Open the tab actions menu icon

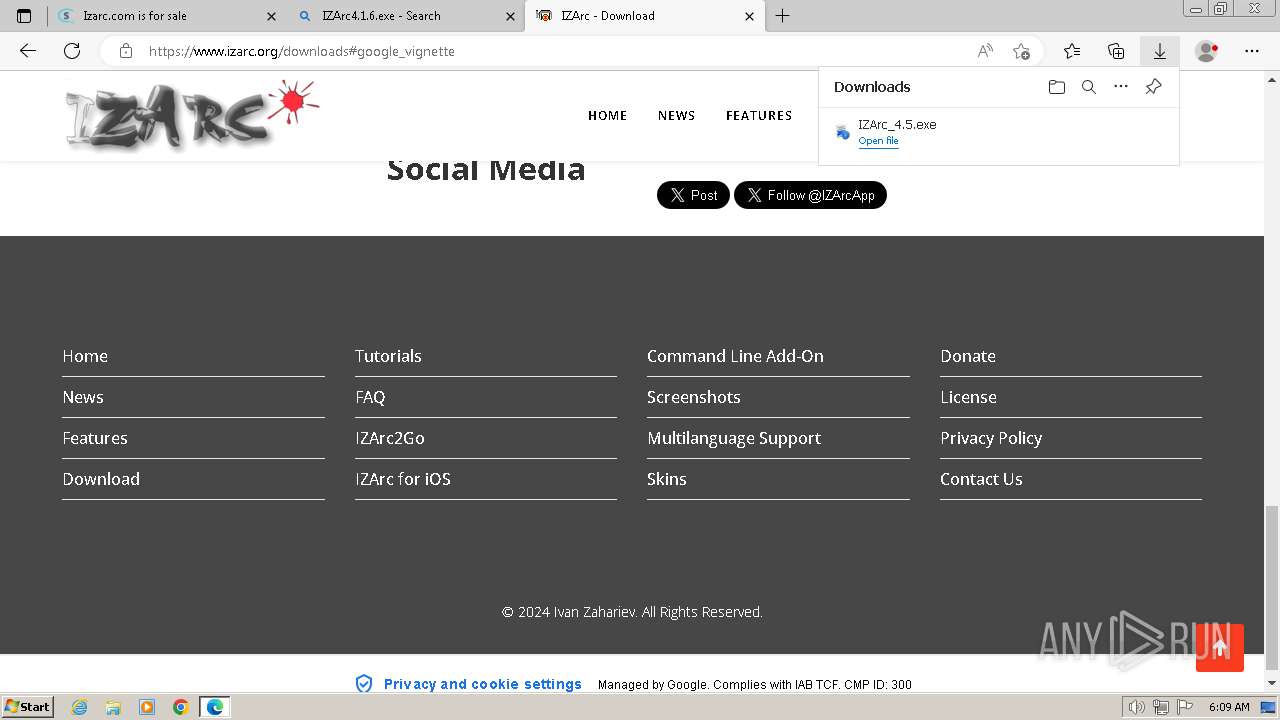[24, 16]
